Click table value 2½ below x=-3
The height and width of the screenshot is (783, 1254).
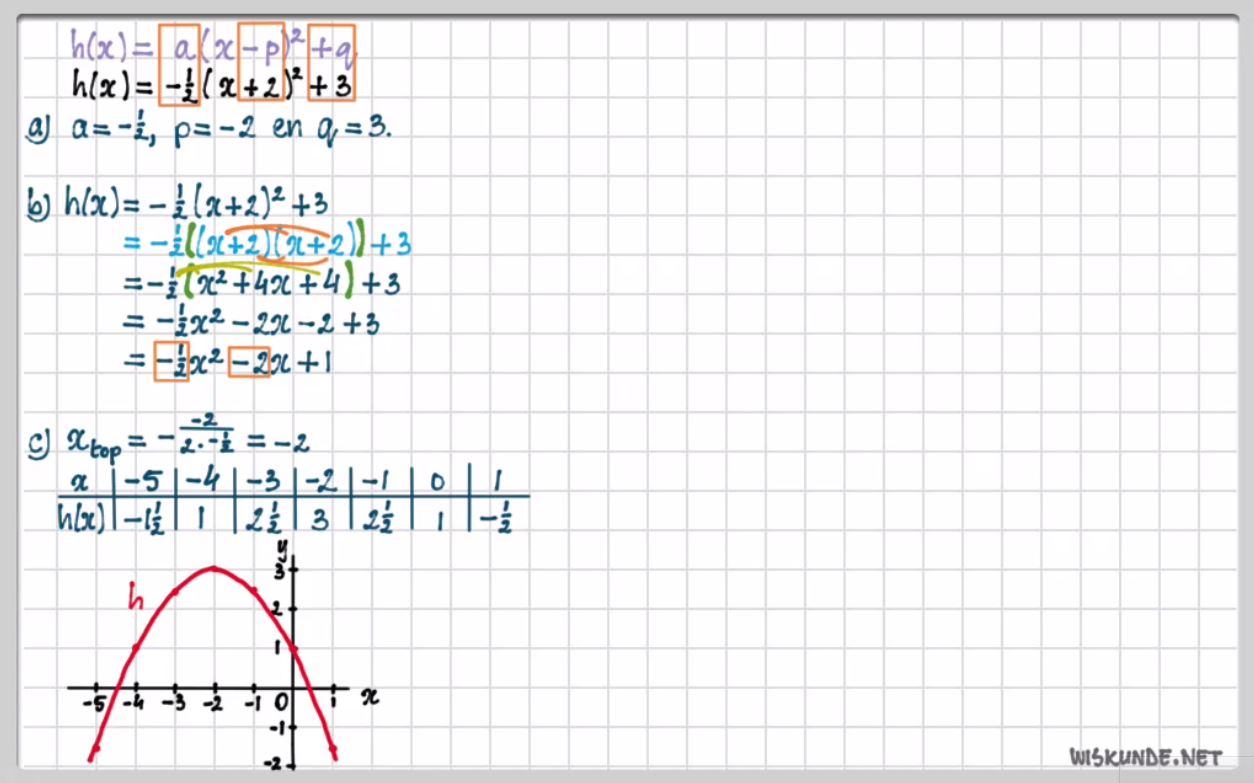pos(263,518)
